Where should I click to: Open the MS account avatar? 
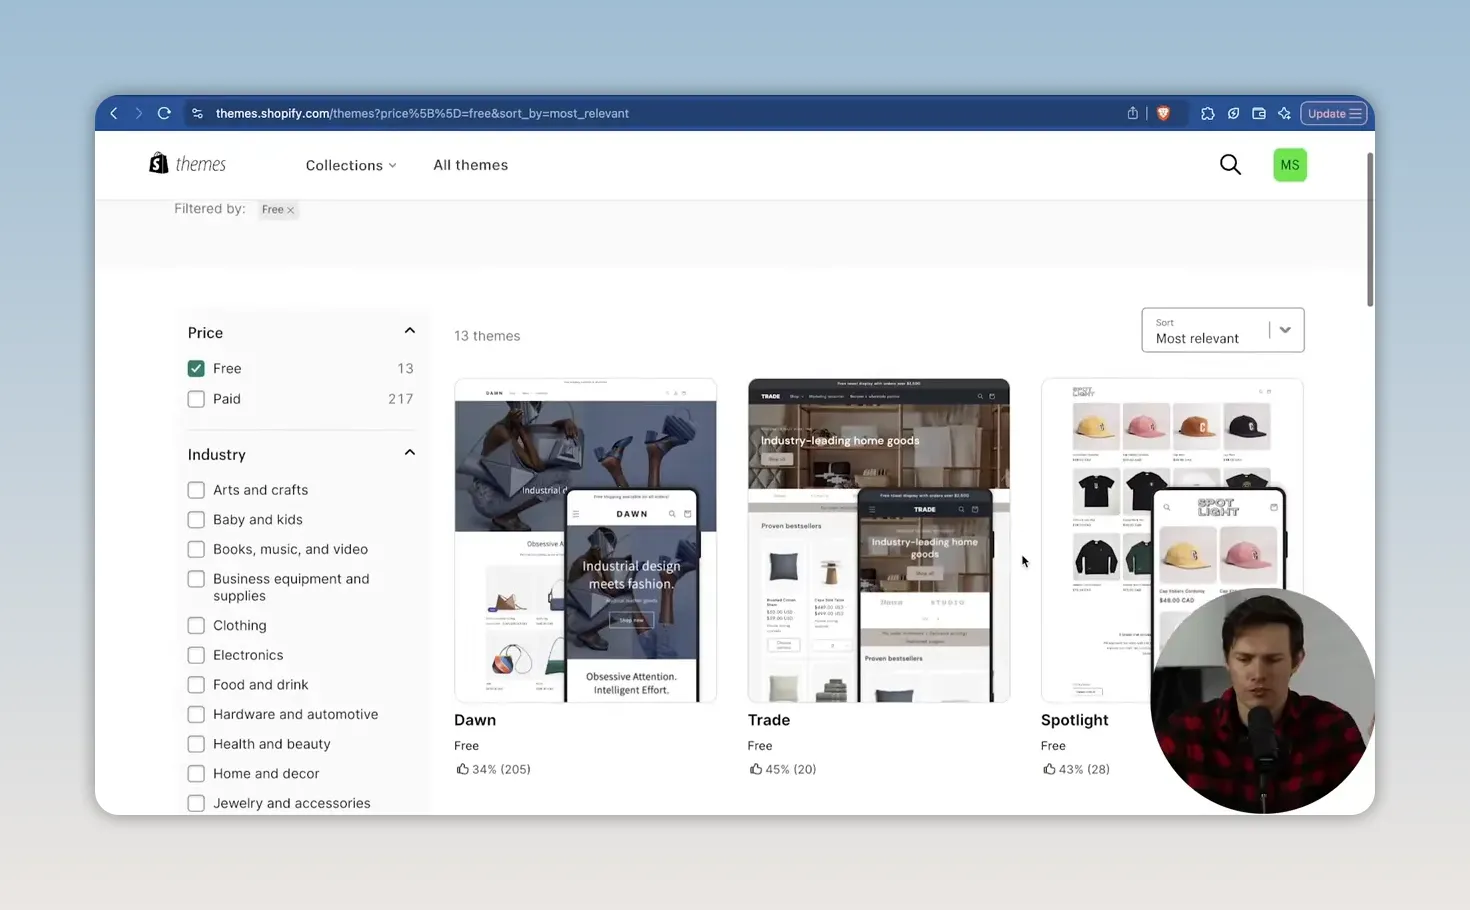(1290, 165)
